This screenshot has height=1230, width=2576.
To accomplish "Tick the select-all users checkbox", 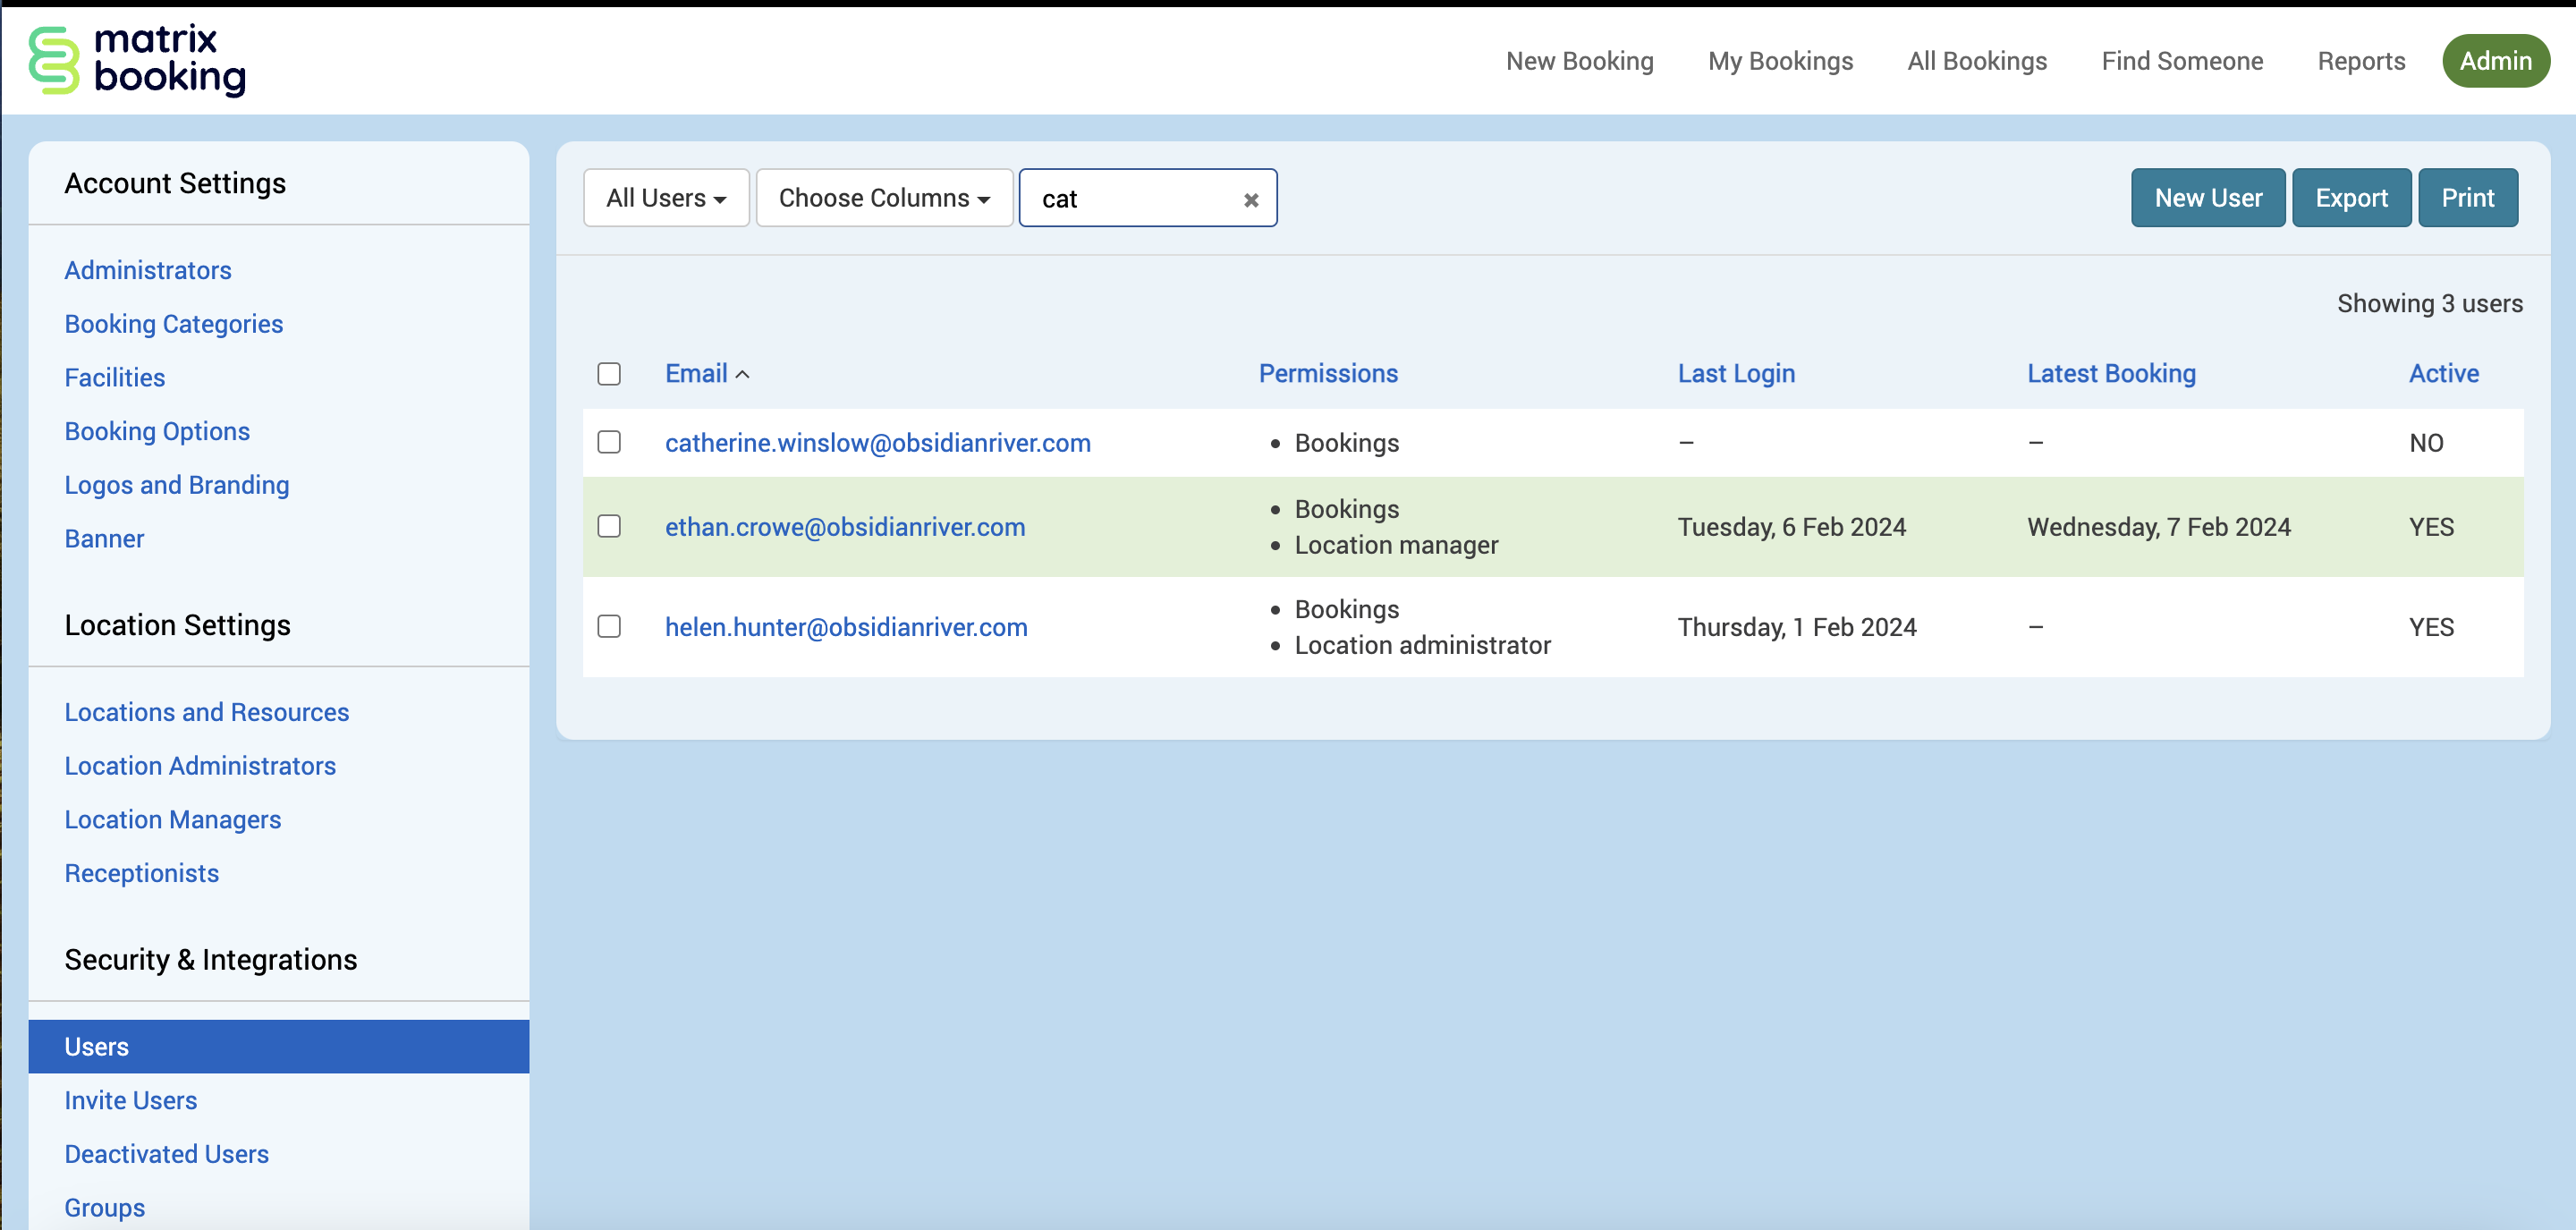I will [x=609, y=374].
